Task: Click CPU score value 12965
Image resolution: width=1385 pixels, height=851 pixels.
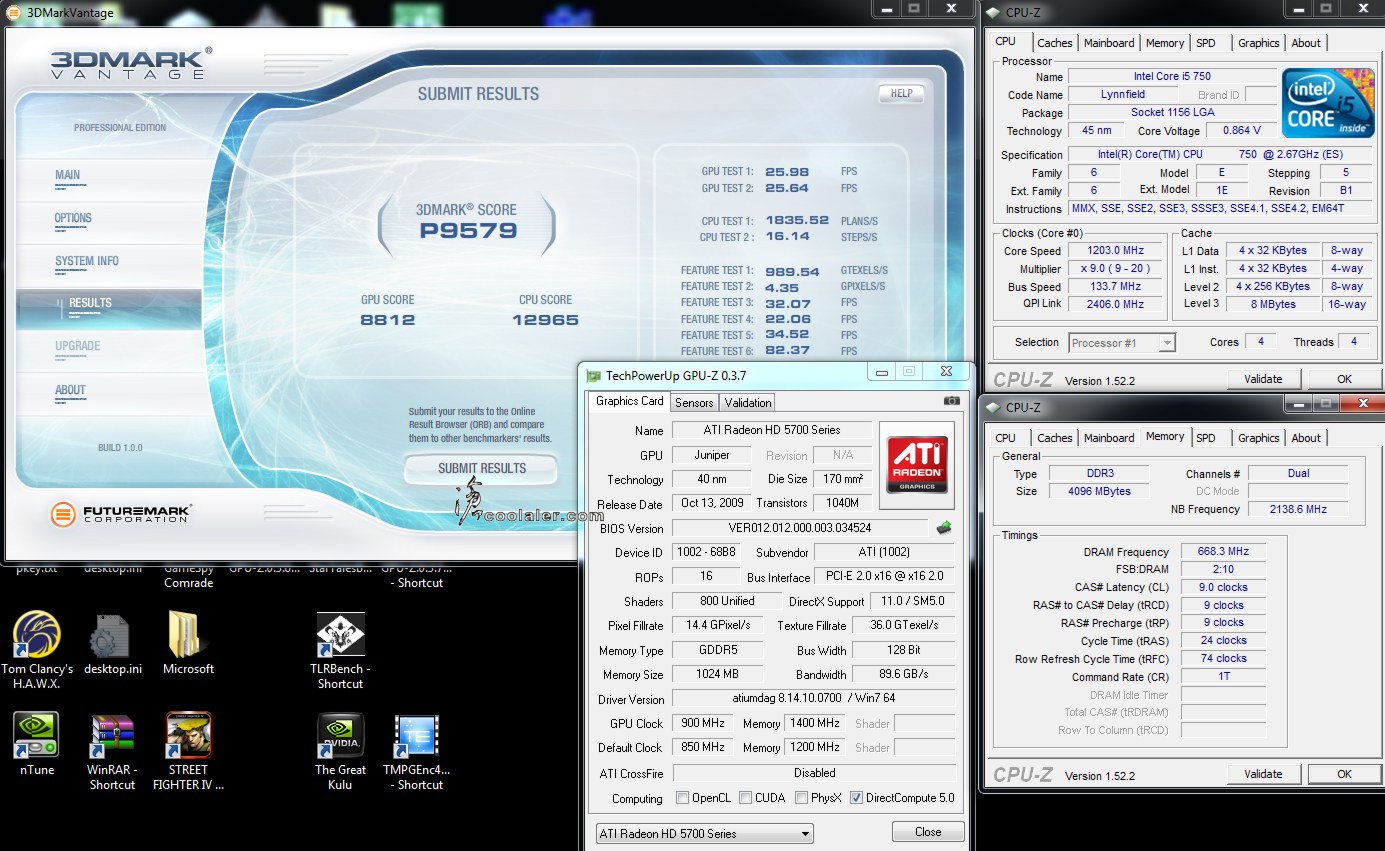Action: [x=545, y=320]
